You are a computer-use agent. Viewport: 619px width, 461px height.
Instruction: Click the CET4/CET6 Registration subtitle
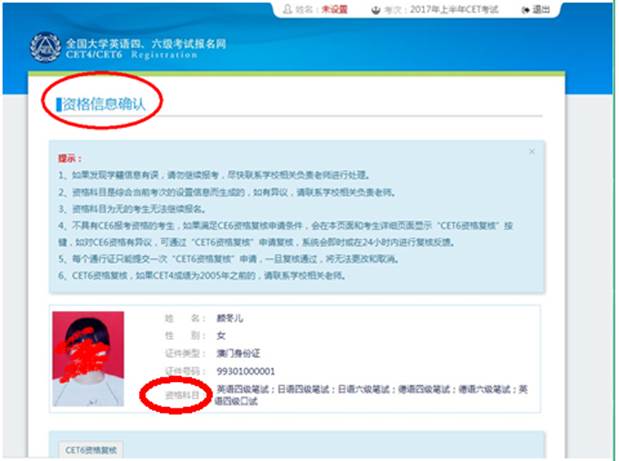(x=131, y=54)
